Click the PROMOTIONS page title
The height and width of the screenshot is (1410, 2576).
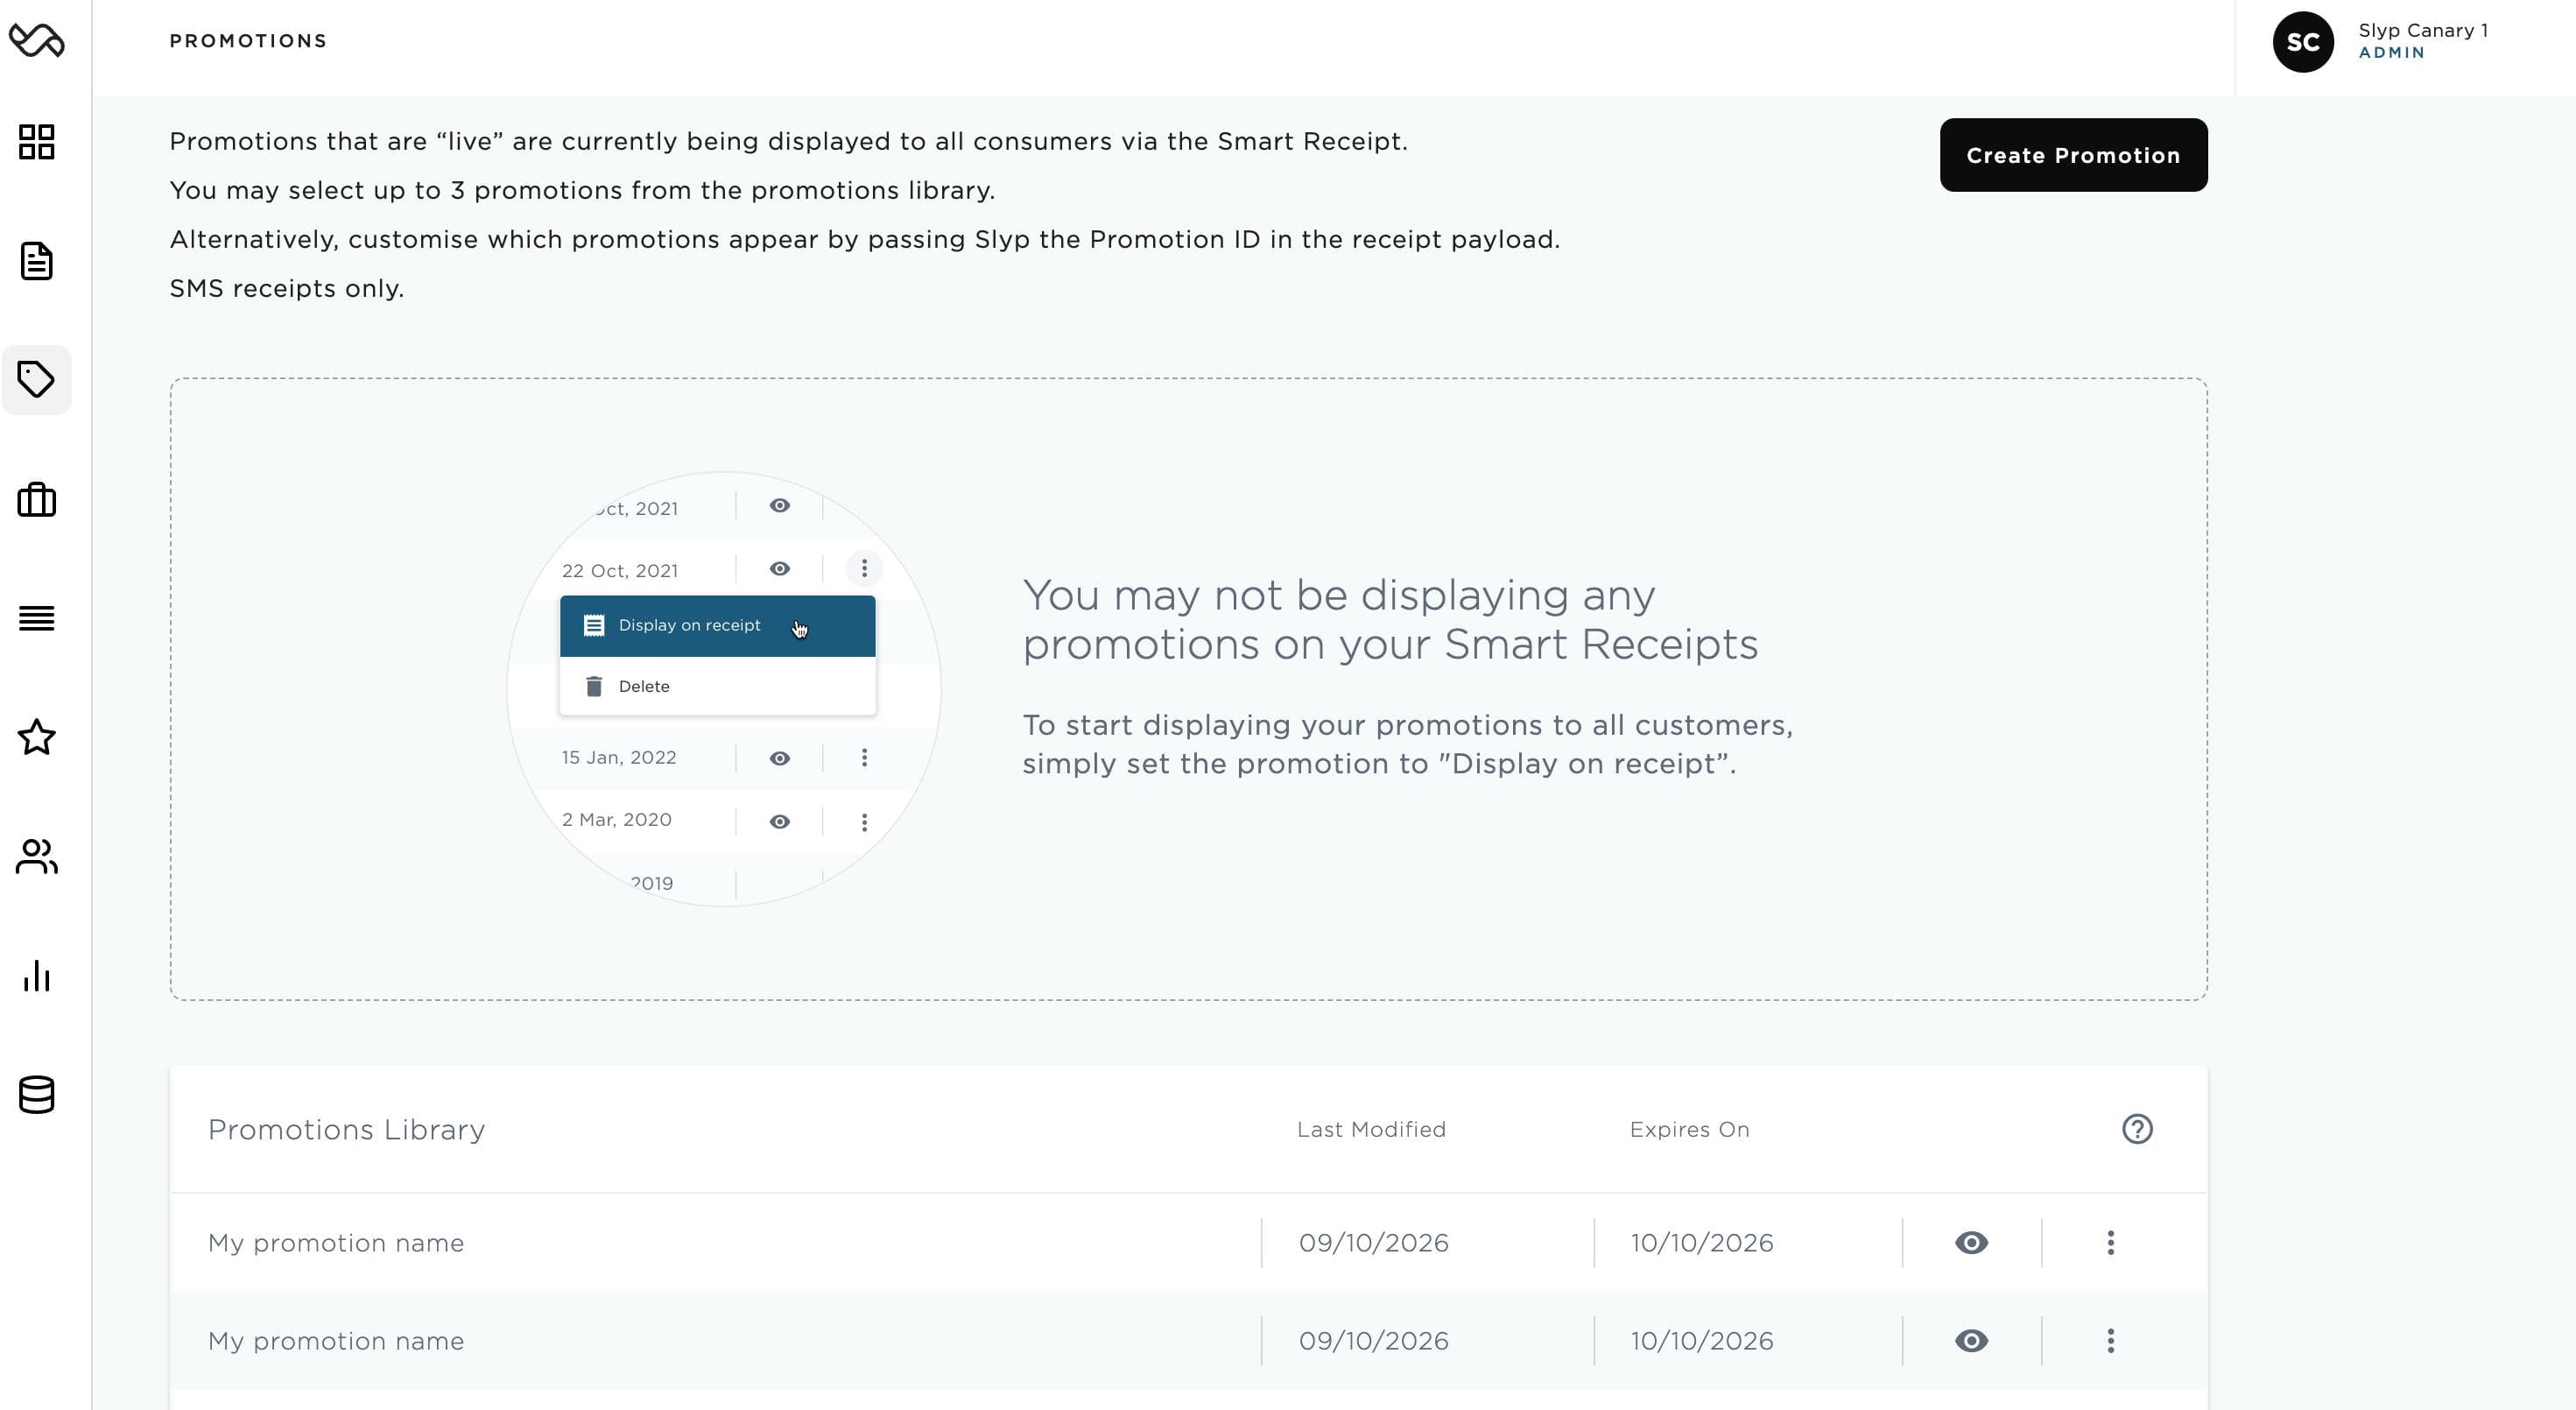point(248,41)
